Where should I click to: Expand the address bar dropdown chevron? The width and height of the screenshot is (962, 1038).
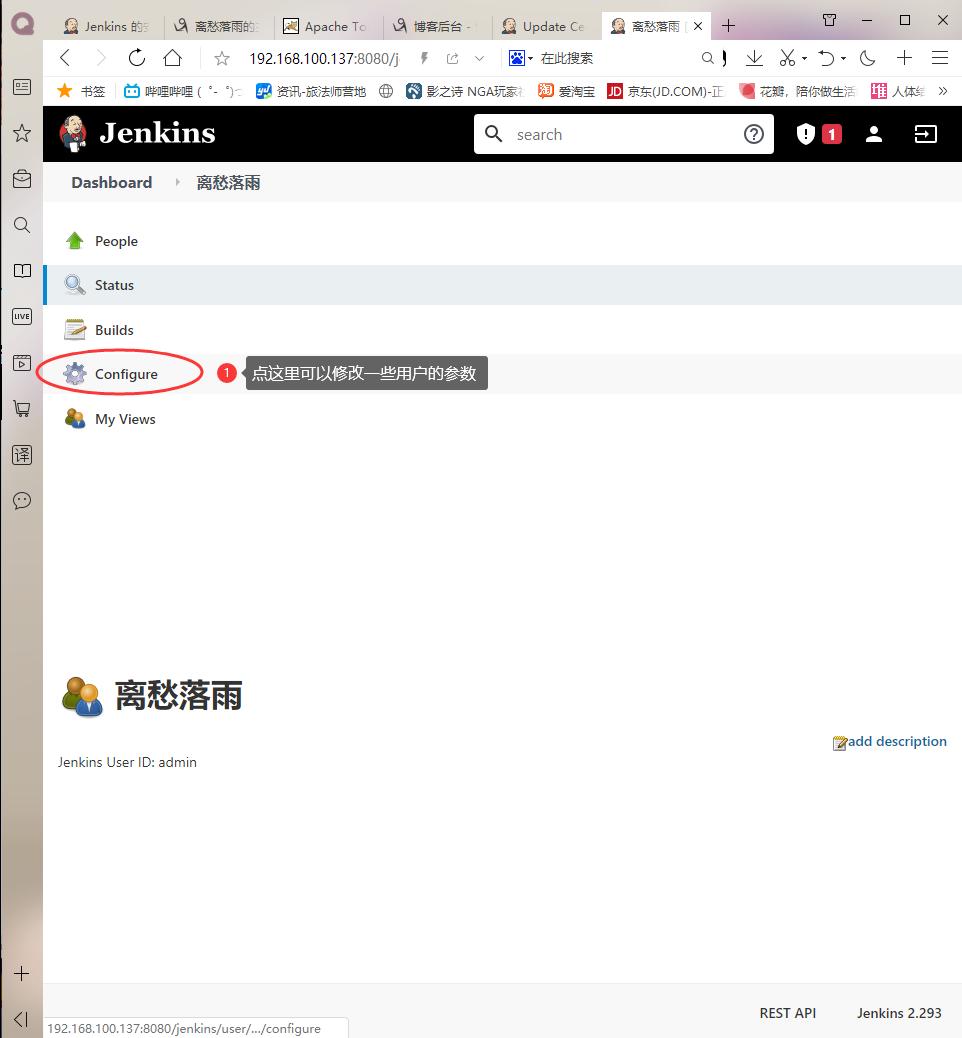point(479,59)
